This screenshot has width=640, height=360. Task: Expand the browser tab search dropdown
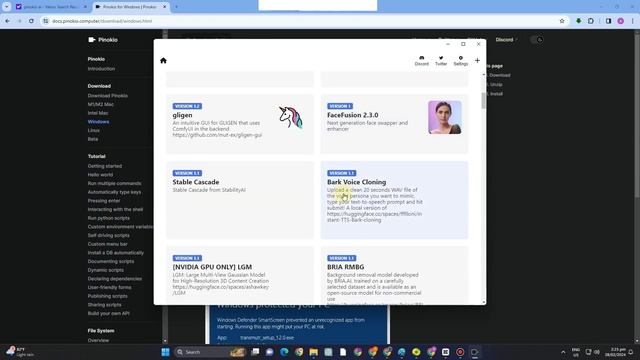coord(7,7)
